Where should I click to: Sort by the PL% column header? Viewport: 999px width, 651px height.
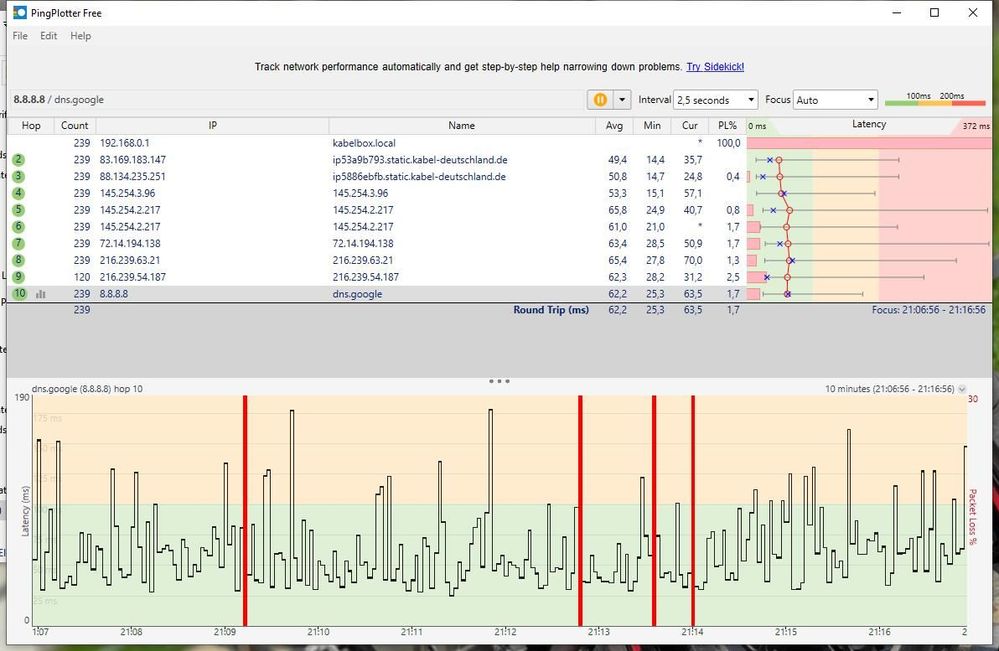coord(727,125)
